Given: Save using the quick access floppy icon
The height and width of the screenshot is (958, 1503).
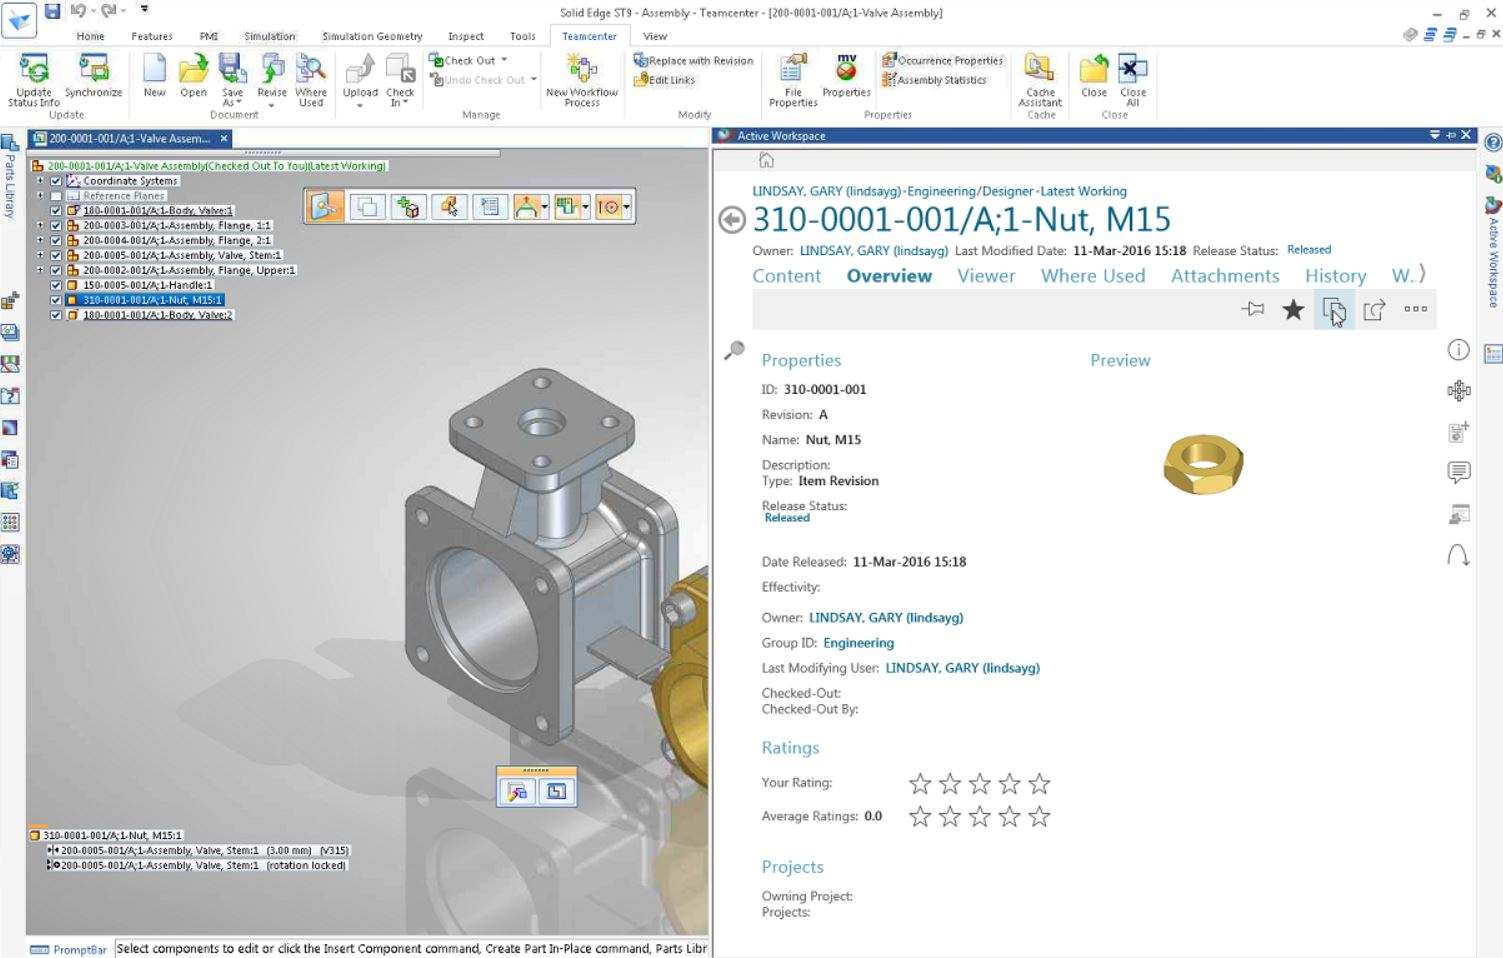Looking at the screenshot, I should point(52,11).
